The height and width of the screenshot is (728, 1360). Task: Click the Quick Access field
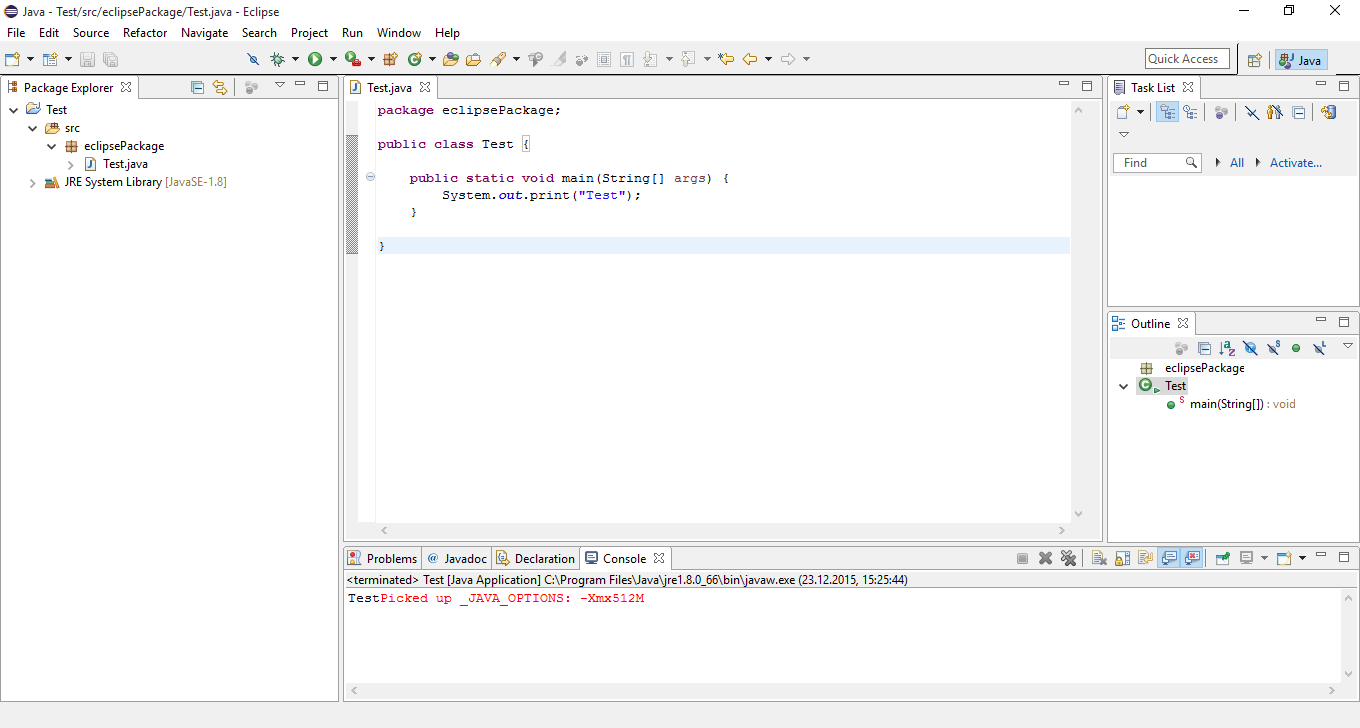click(x=1187, y=59)
